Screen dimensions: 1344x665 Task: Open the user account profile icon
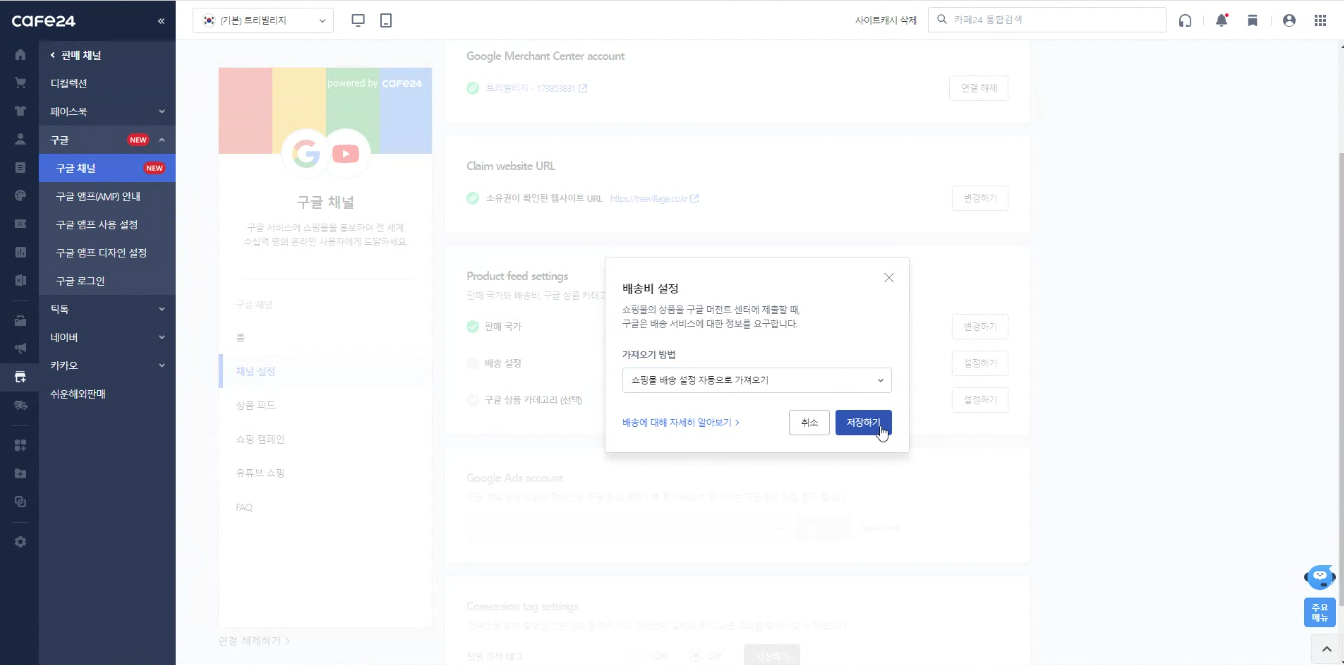pos(1289,20)
